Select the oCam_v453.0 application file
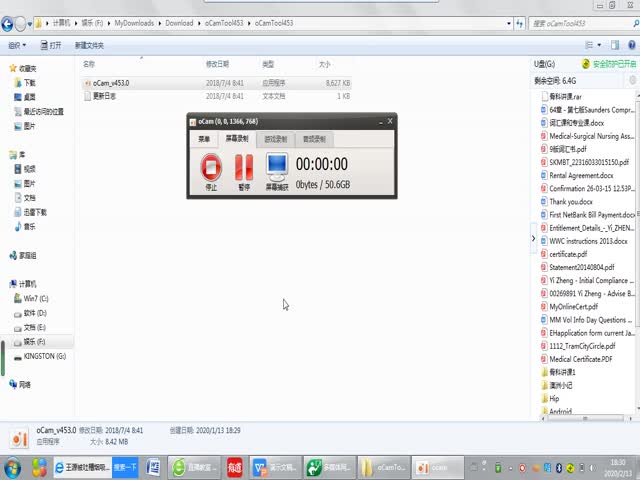 (110, 83)
